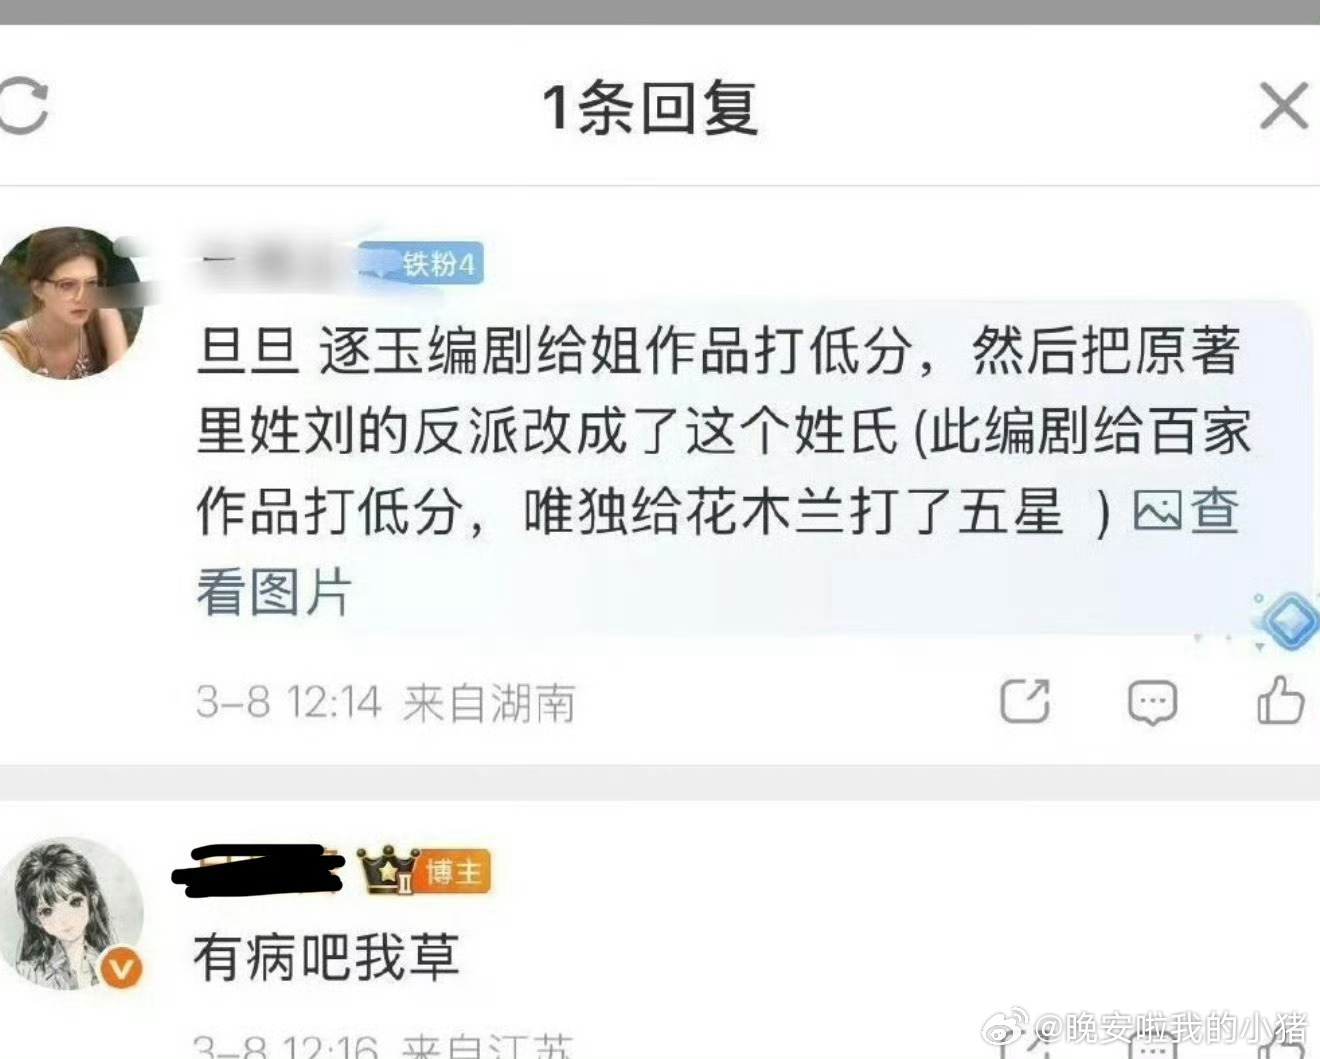Image resolution: width=1320 pixels, height=1059 pixels.
Task: Select the reply text 有病吧我草
Action: pos(327,957)
